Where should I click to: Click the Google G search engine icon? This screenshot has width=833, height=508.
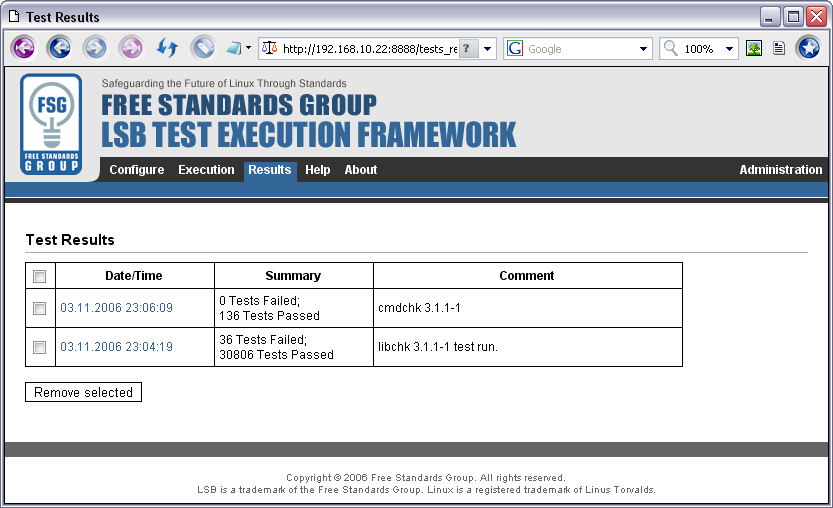tap(515, 48)
